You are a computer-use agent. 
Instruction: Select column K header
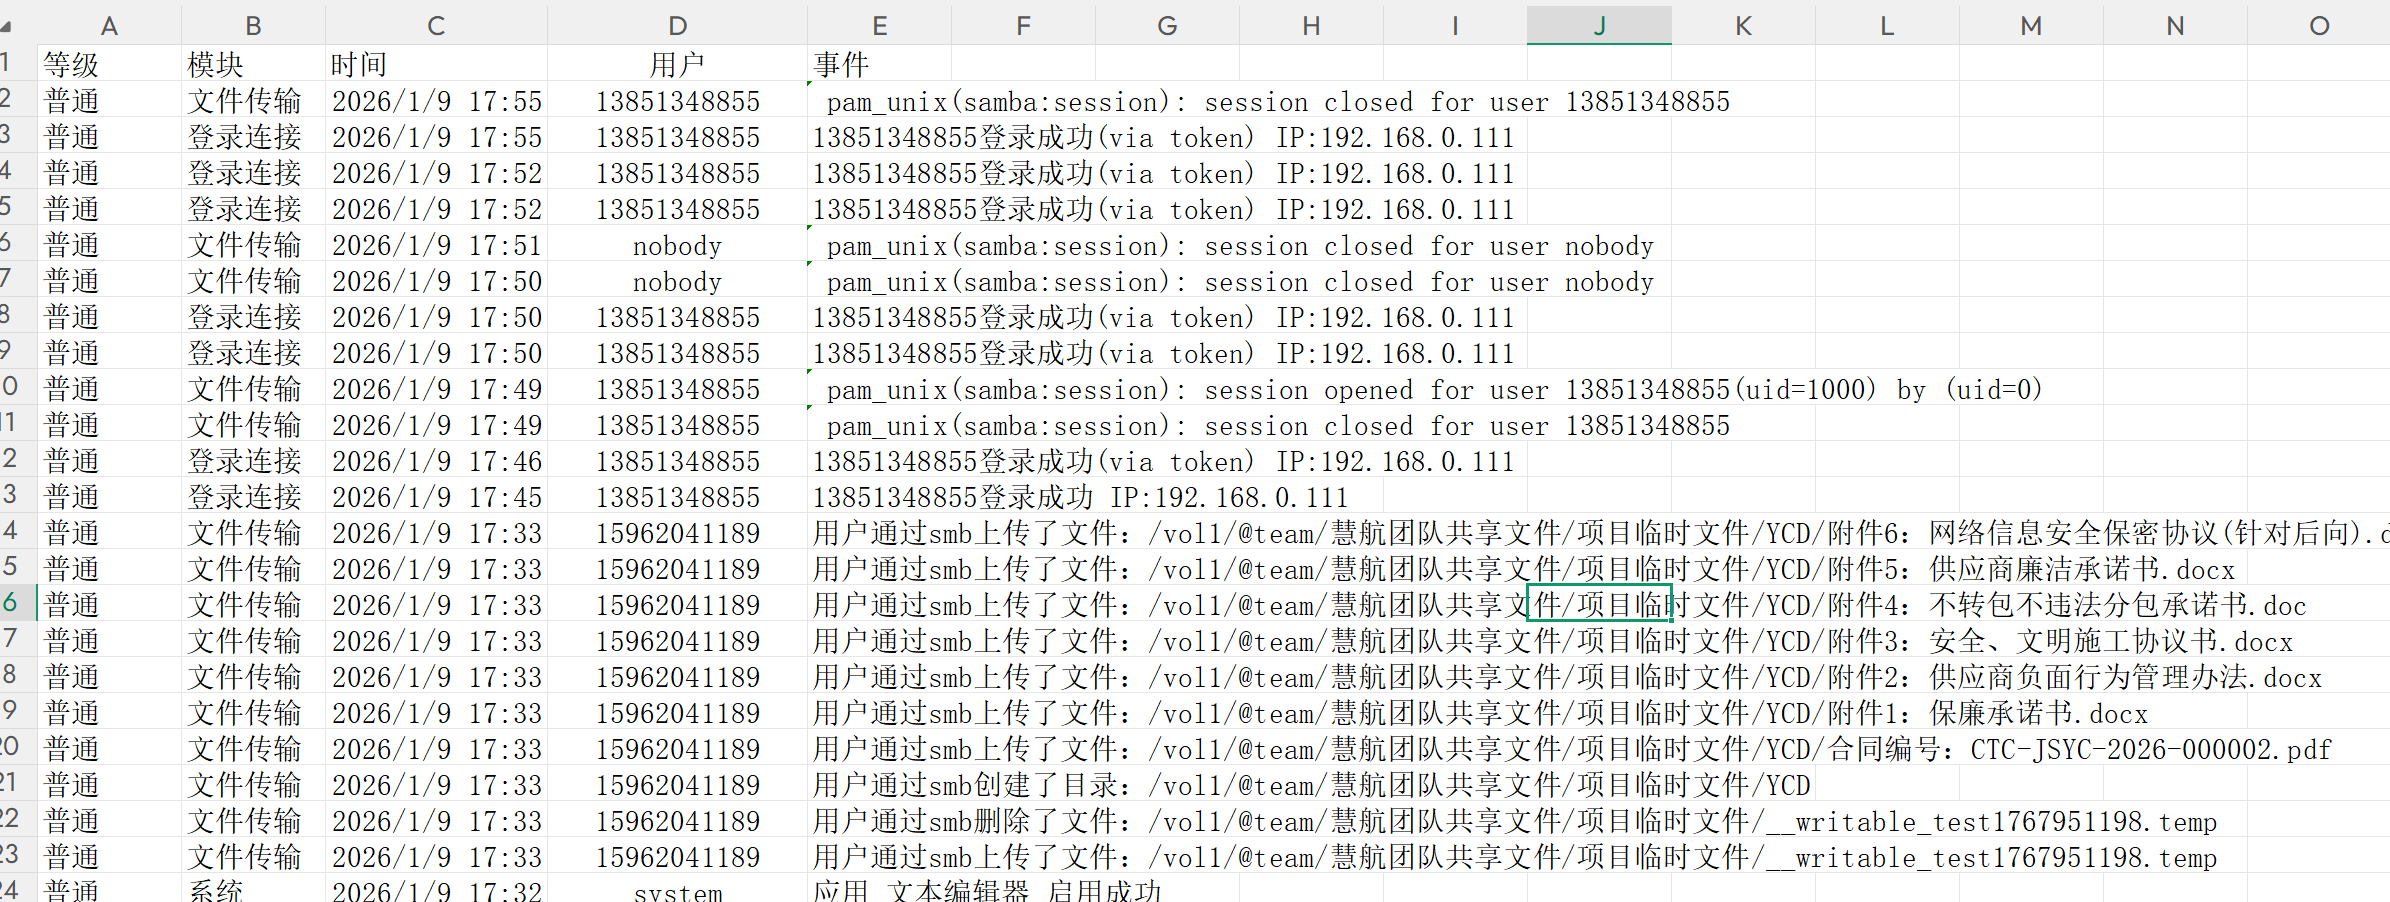pyautogui.click(x=1743, y=26)
